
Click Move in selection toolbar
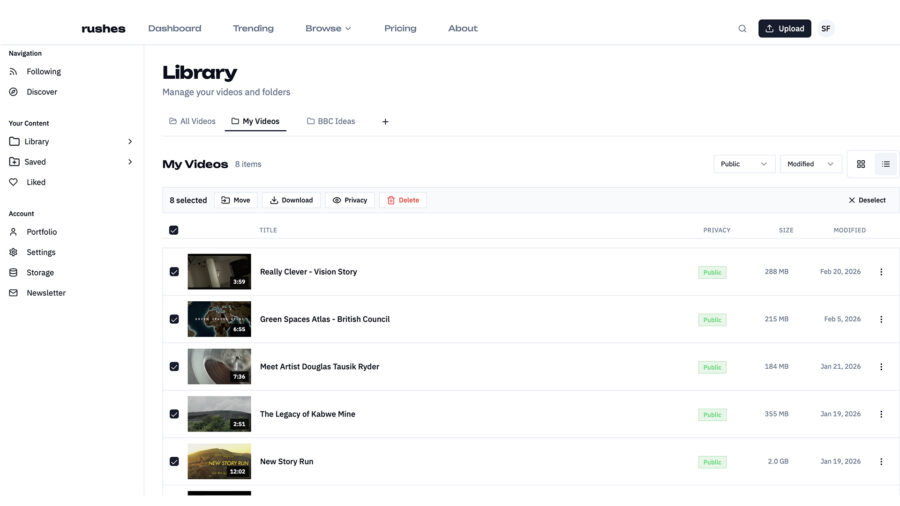(236, 200)
